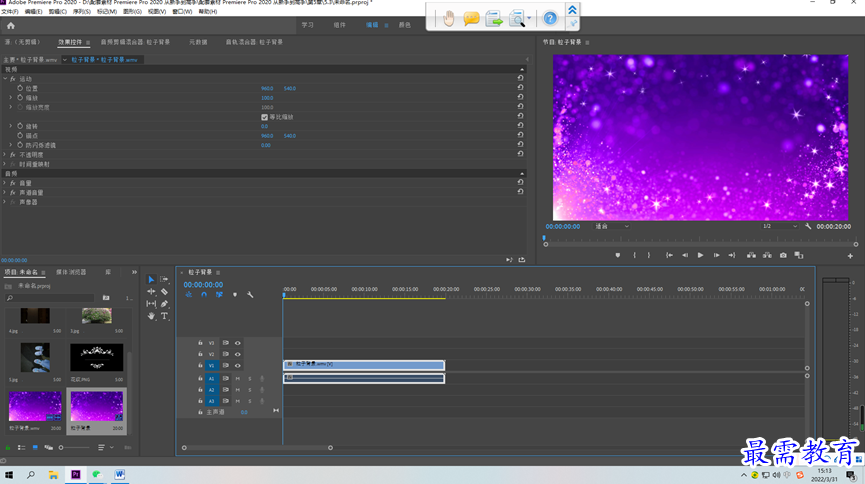Toggle position animation stopwatch
Viewport: 865px width, 484px height.
pyautogui.click(x=20, y=88)
